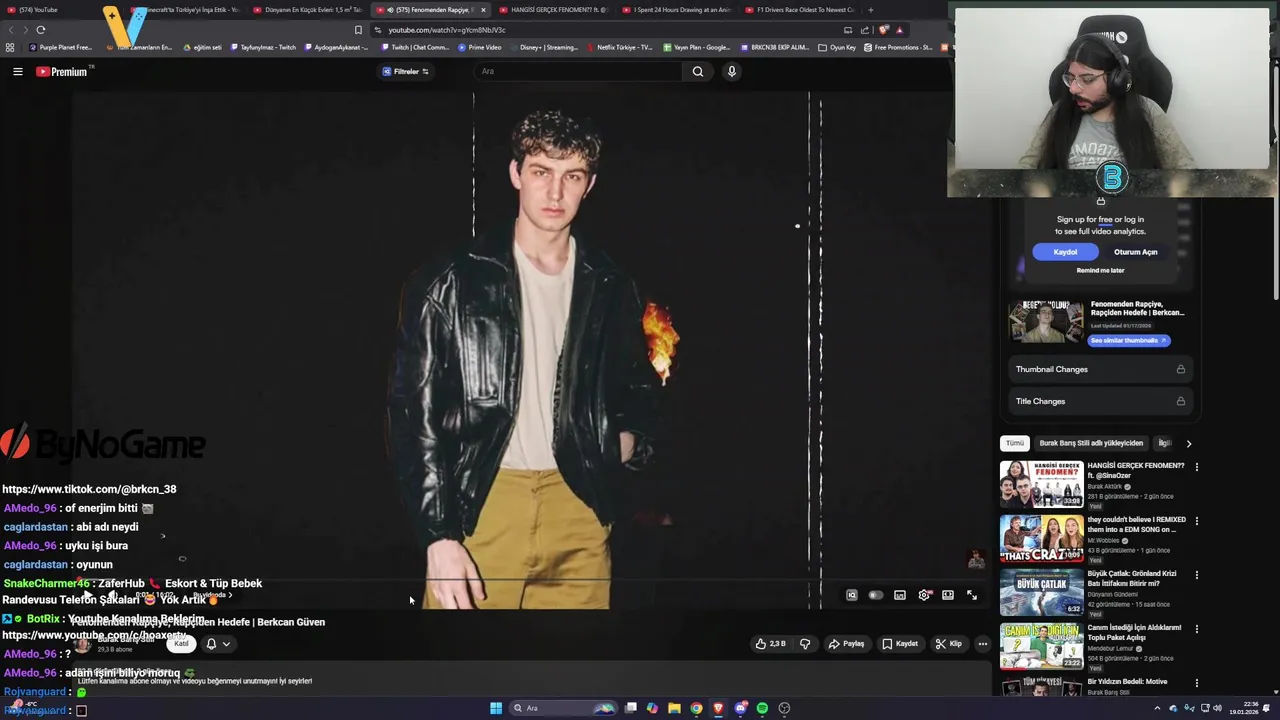Enter fullscreen mode in player
The width and height of the screenshot is (1280, 720).
[972, 595]
